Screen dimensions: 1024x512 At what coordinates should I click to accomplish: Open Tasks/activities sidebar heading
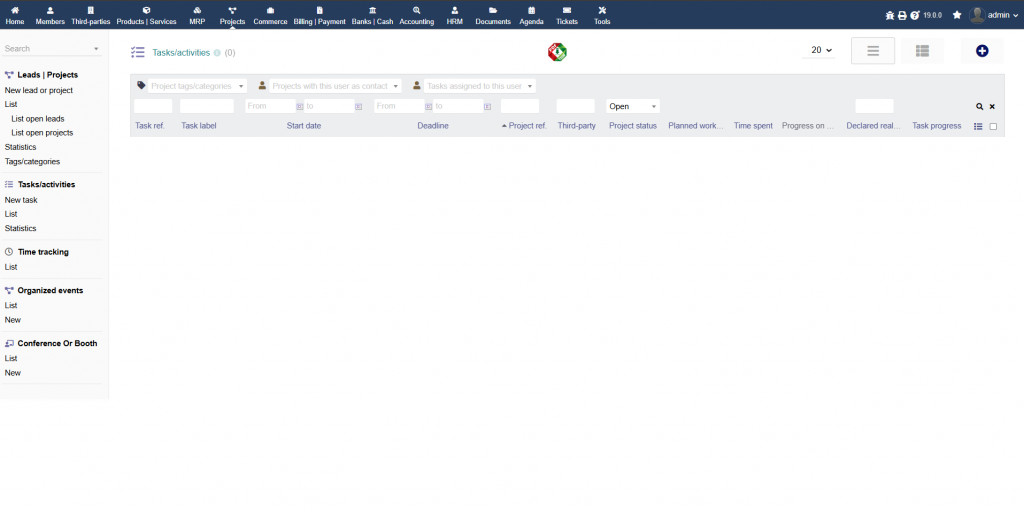[x=46, y=185]
